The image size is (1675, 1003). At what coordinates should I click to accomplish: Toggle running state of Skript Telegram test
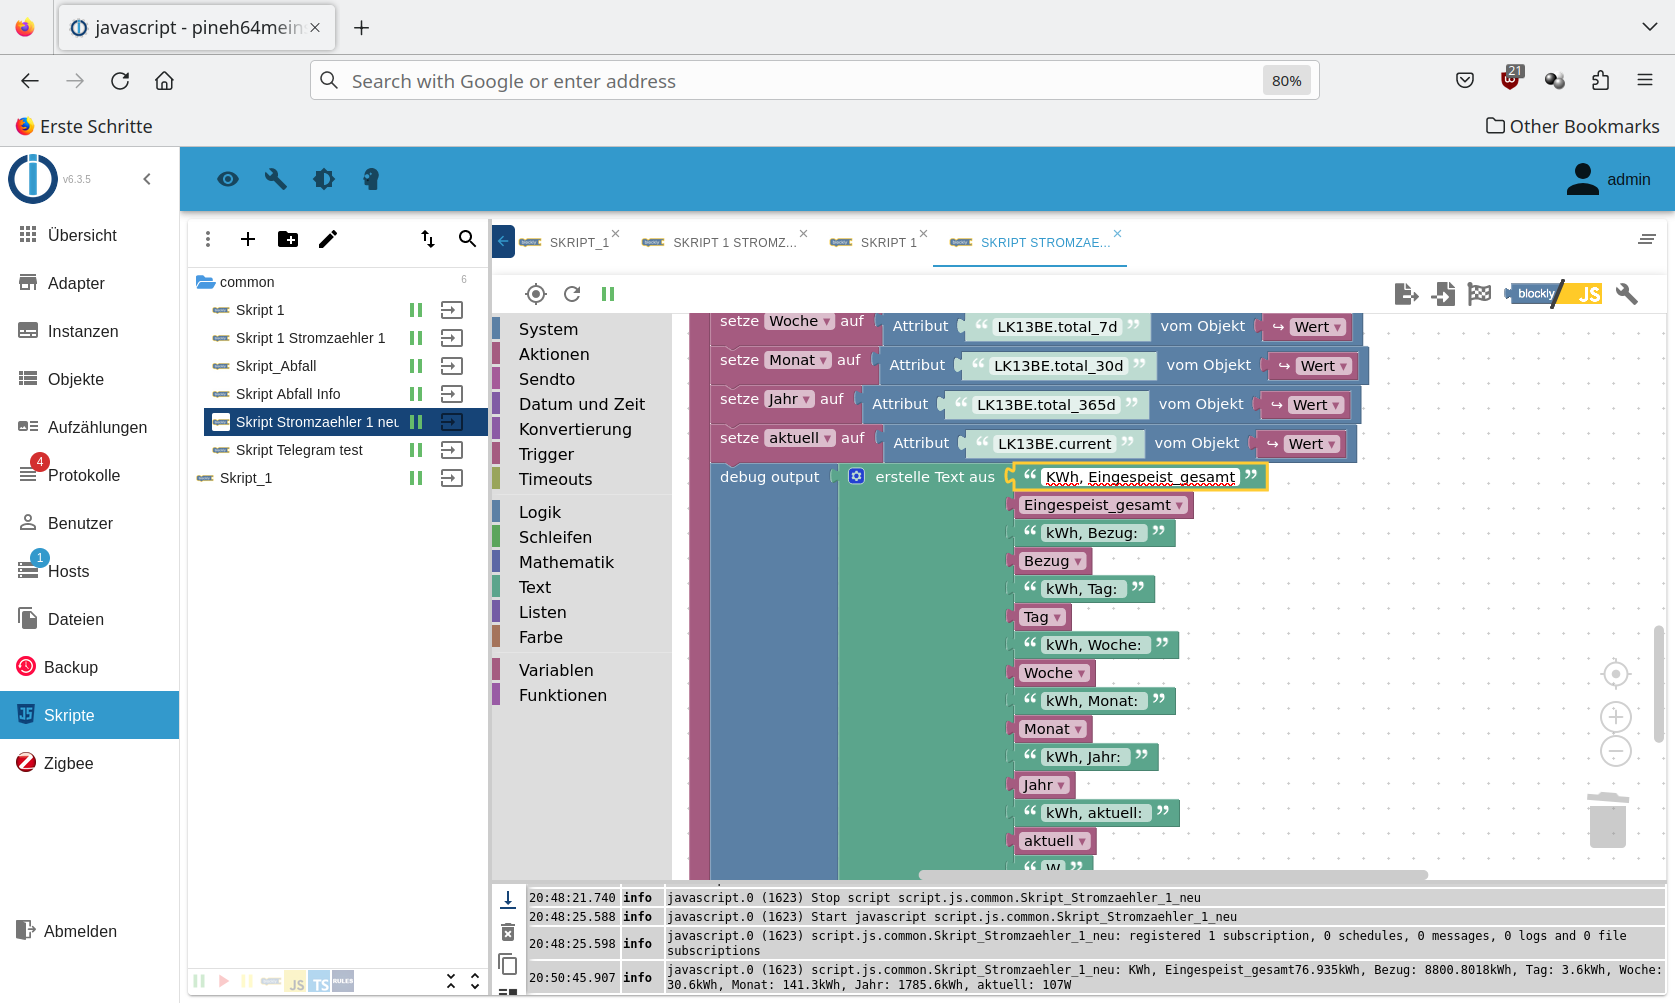tap(416, 450)
